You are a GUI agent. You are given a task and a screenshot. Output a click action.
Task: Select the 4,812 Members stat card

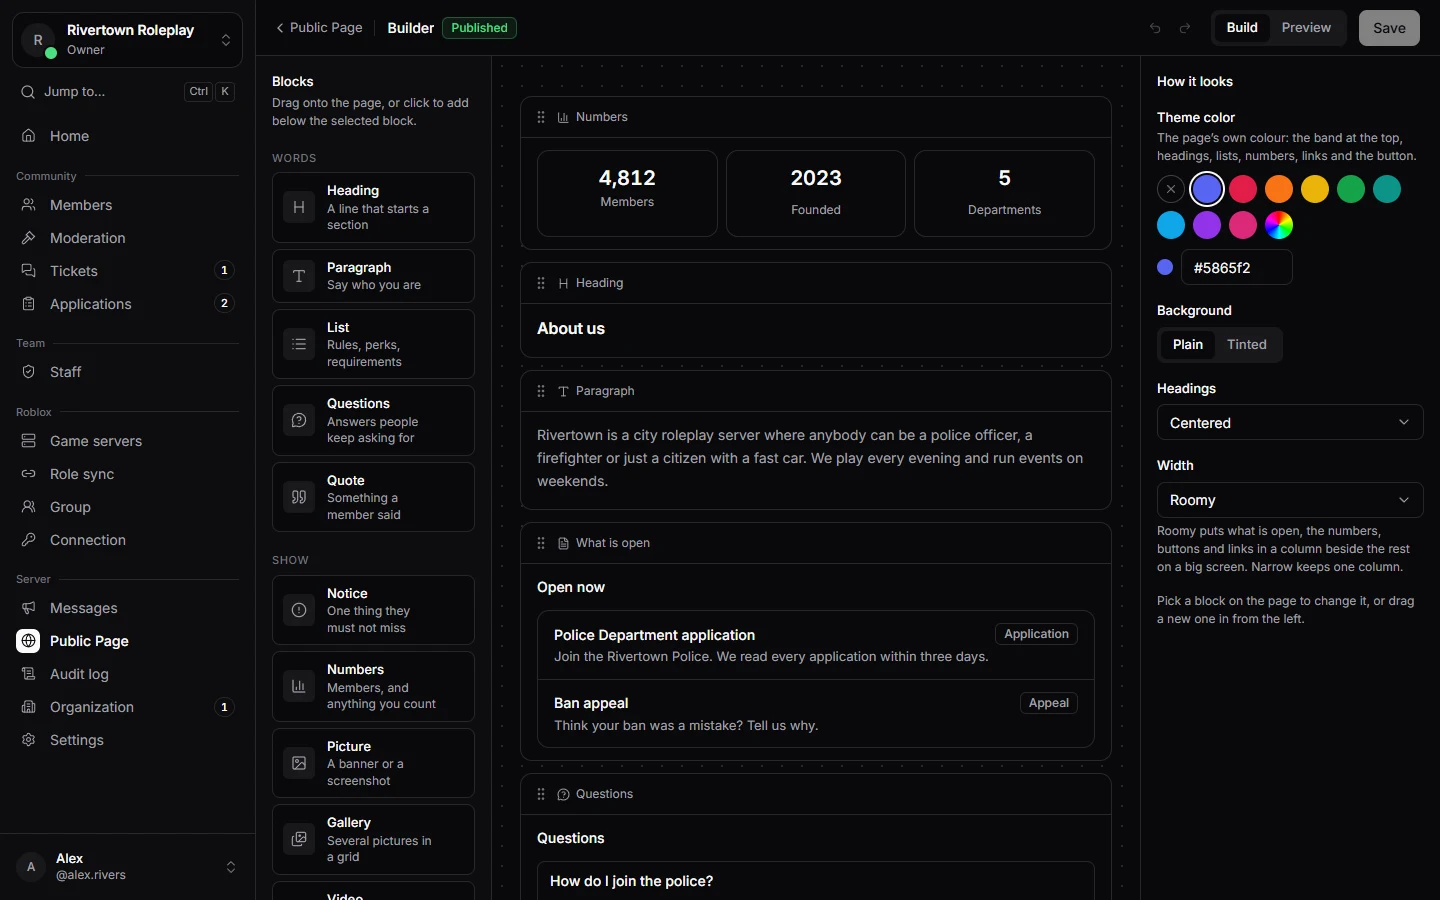pyautogui.click(x=627, y=193)
